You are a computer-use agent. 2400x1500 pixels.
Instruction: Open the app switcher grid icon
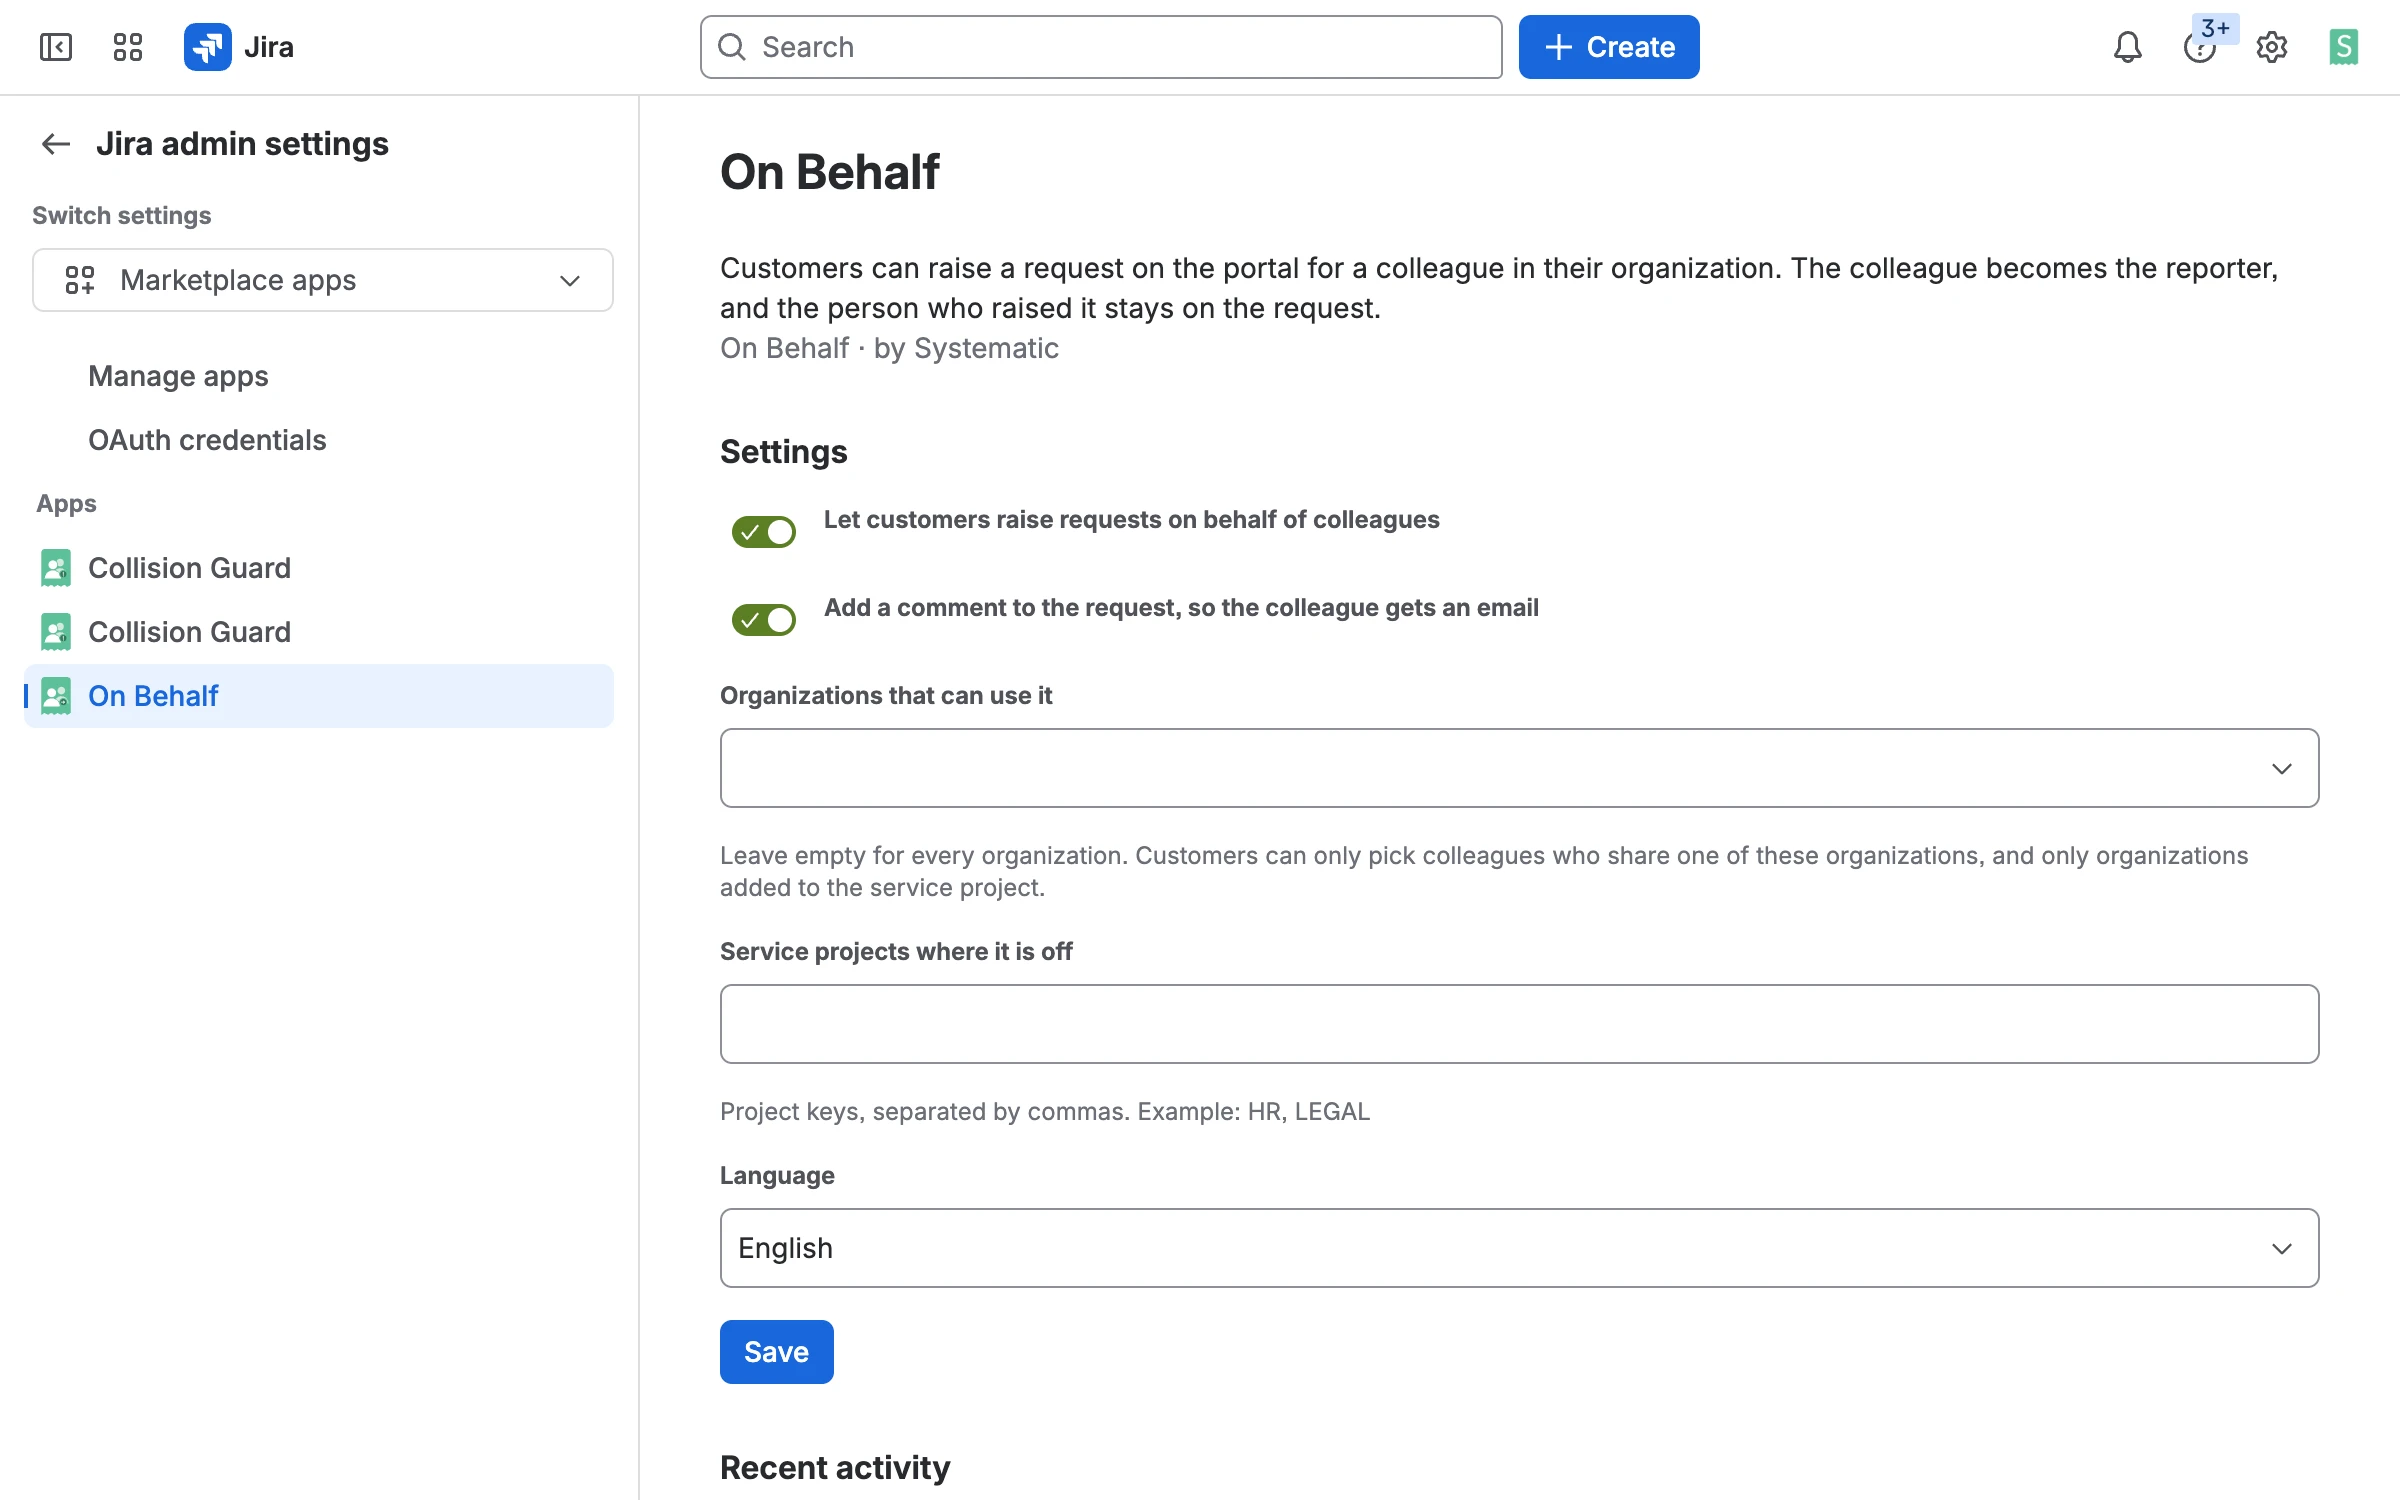128,47
